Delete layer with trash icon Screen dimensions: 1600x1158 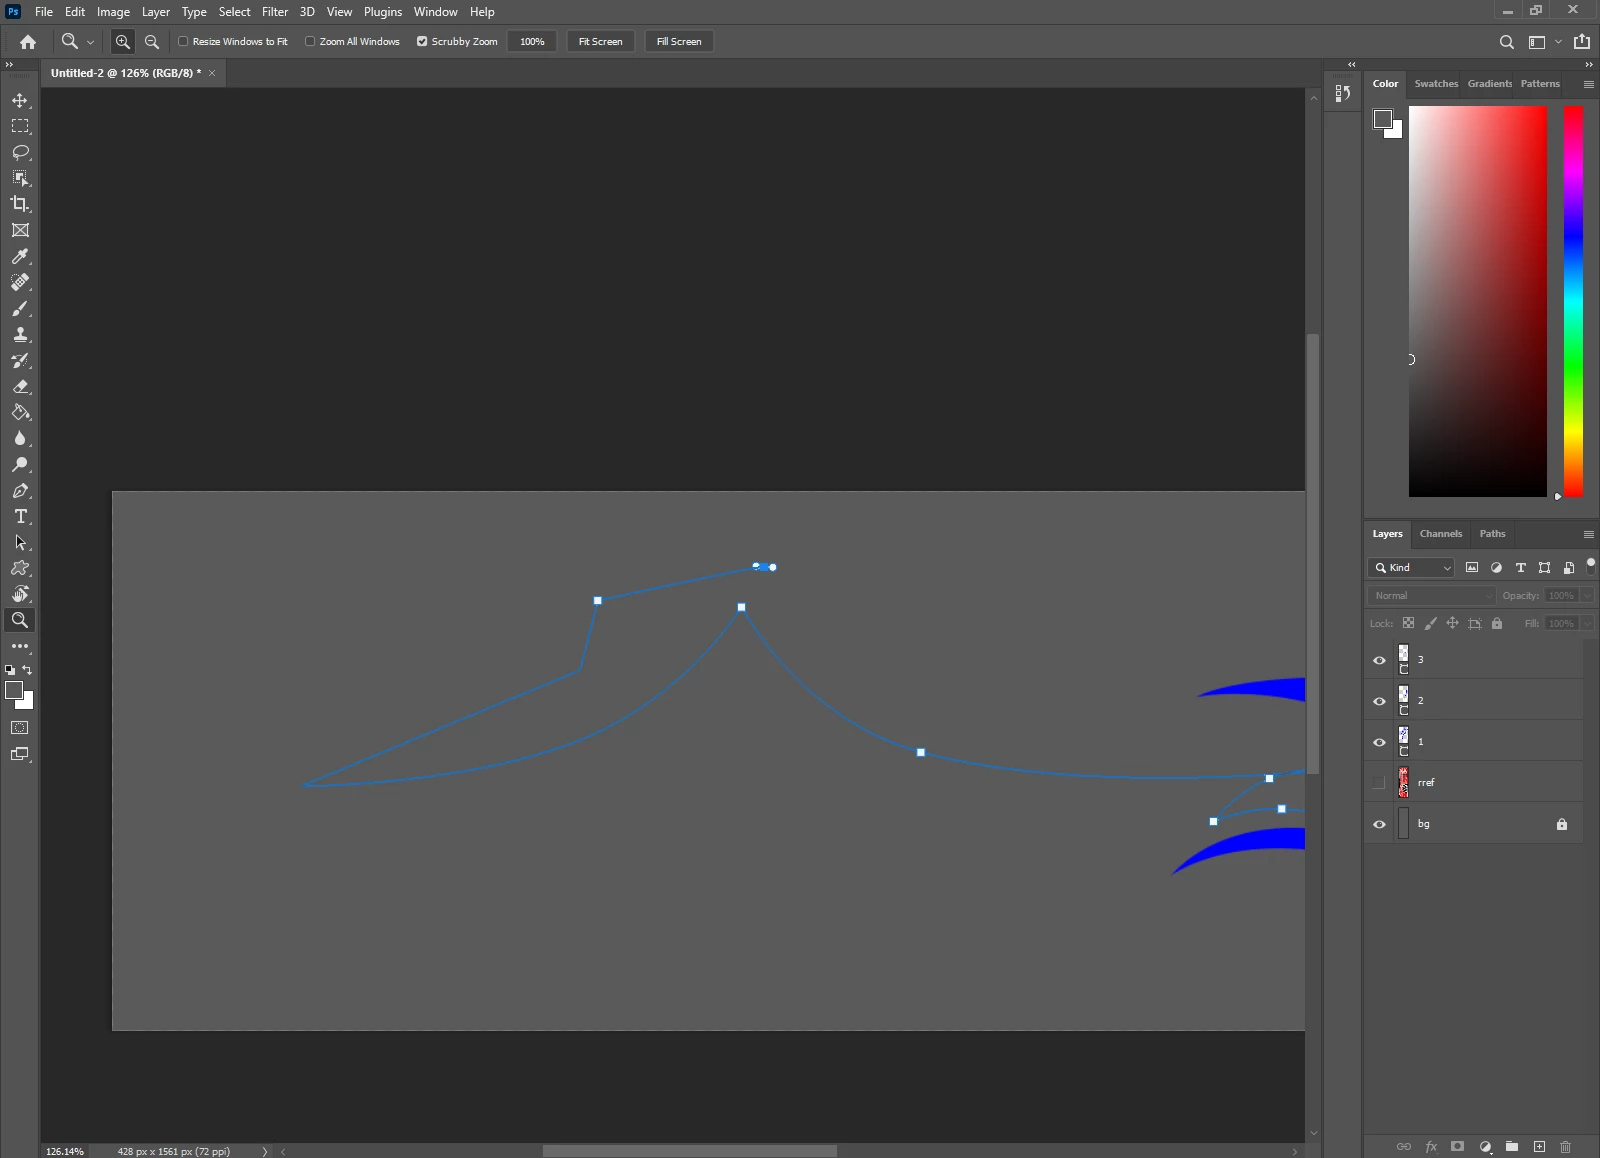tap(1566, 1146)
